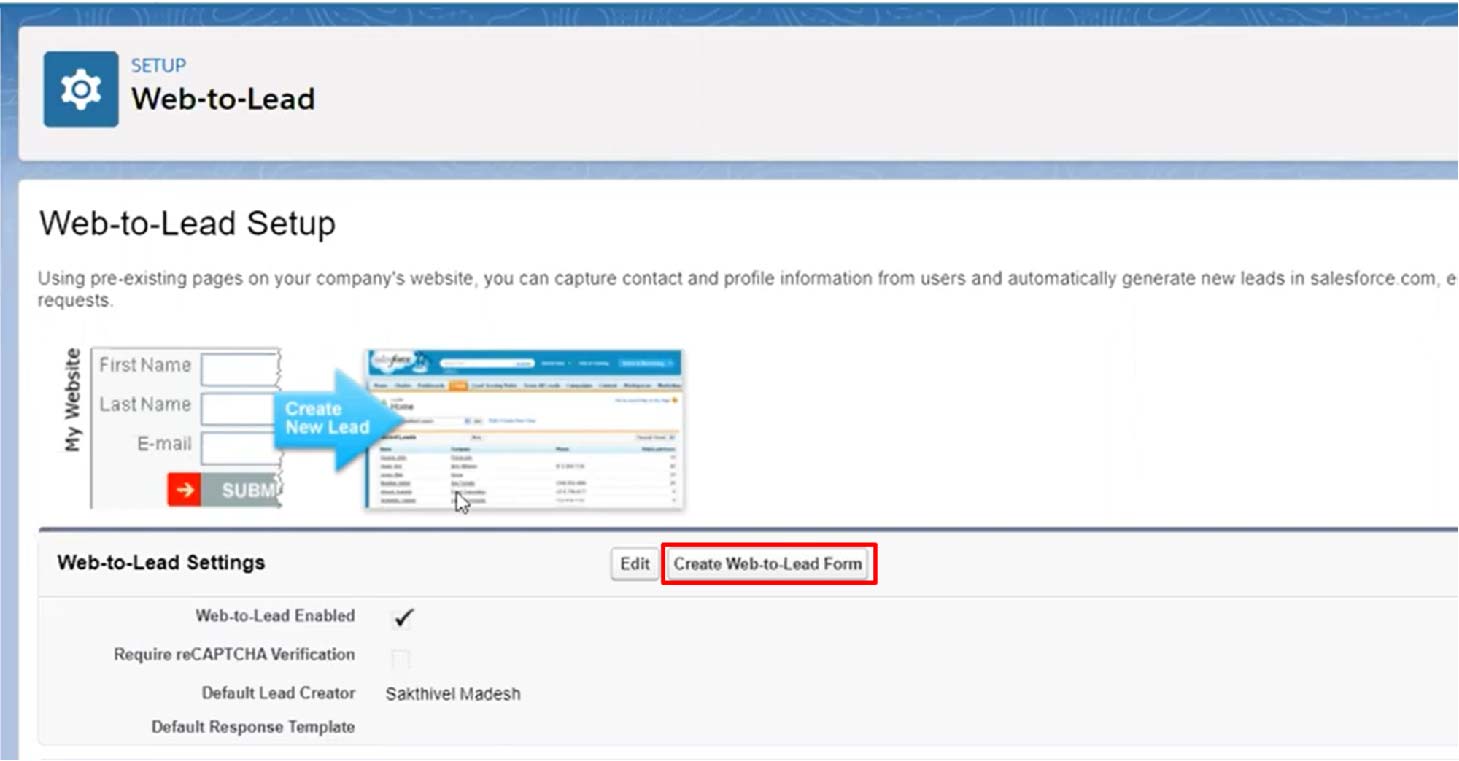Click the Last Name box in illustration
Image resolution: width=1459 pixels, height=761 pixels.
pos(240,408)
